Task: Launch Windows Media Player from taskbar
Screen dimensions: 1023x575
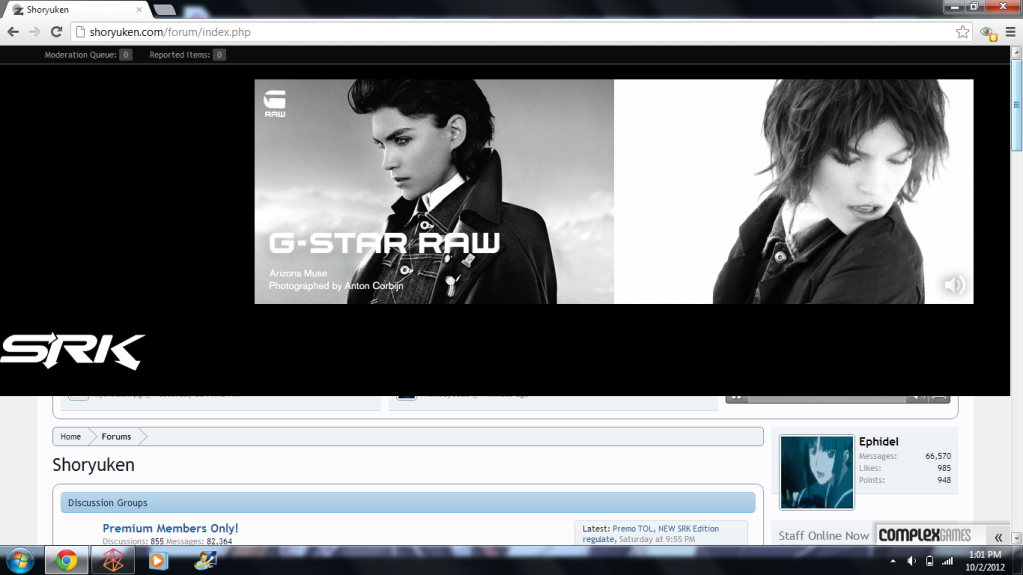Action: [158, 561]
